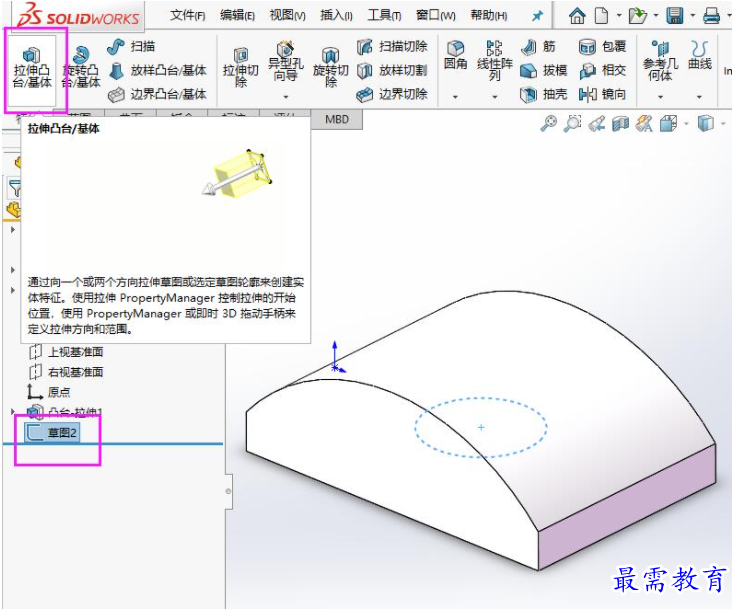Viewport: 735px width, 611px height.
Task: Toggle the Section View icon
Action: (x=620, y=124)
